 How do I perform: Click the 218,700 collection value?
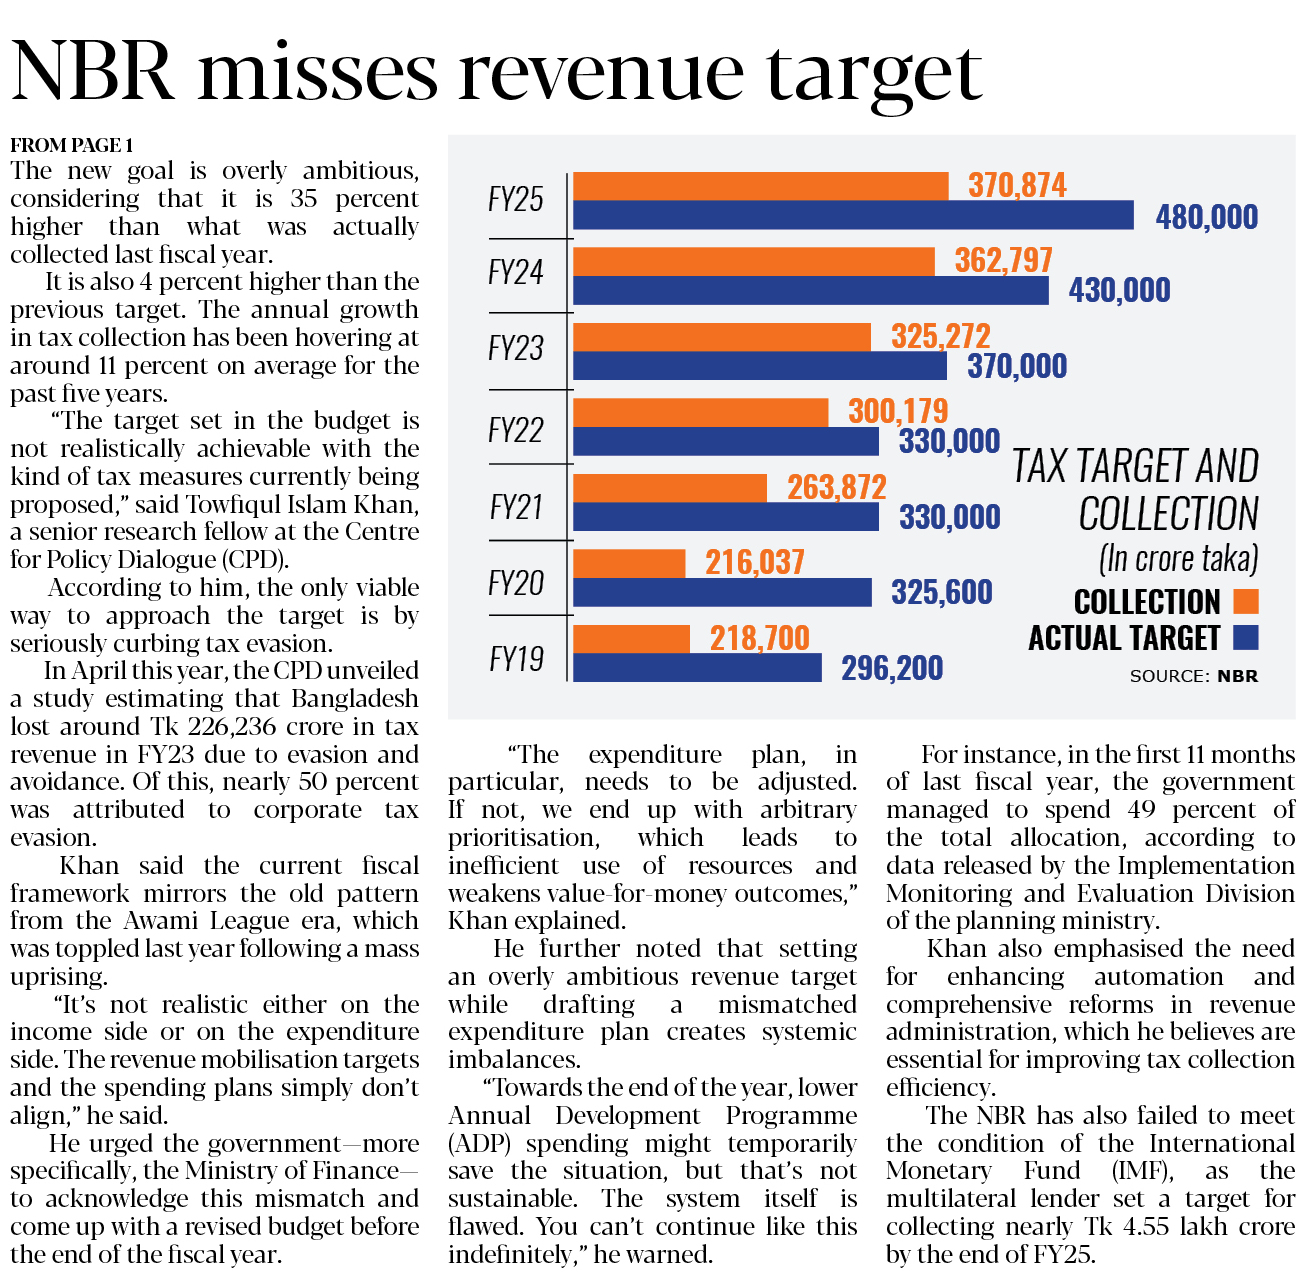pos(759,638)
